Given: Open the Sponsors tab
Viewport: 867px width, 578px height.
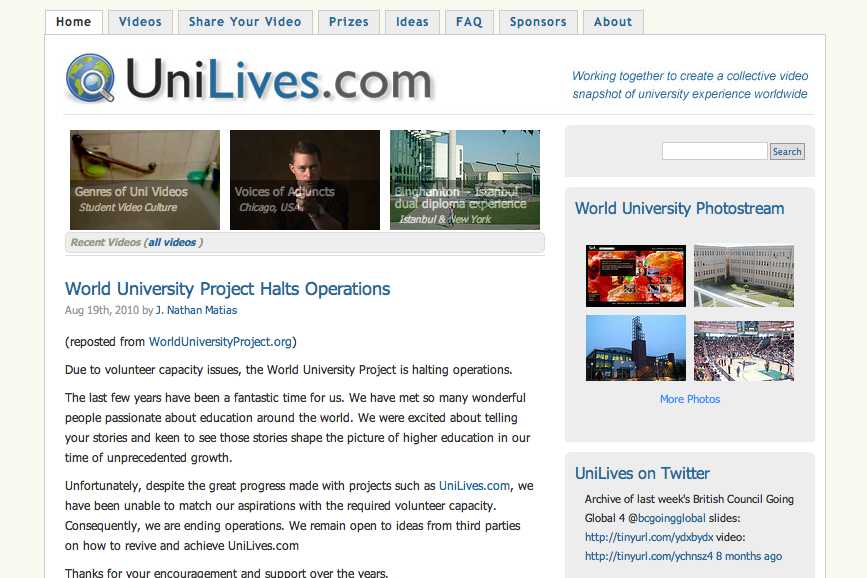Looking at the screenshot, I should 538,22.
